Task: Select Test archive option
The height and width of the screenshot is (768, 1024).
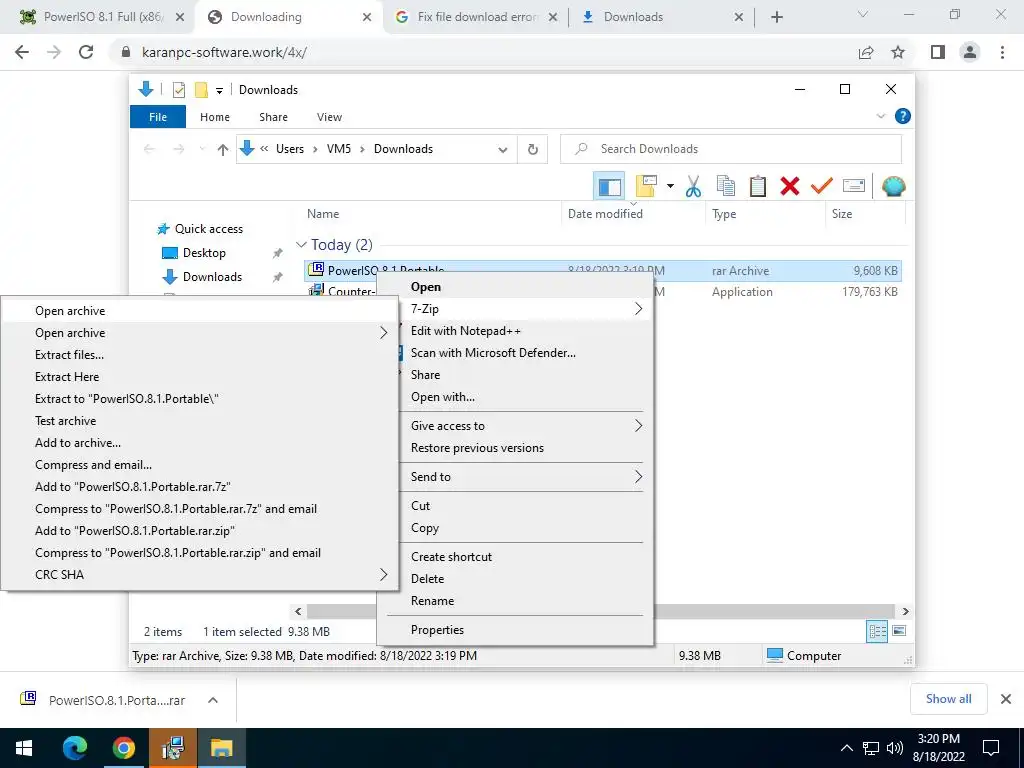Action: [x=65, y=421]
